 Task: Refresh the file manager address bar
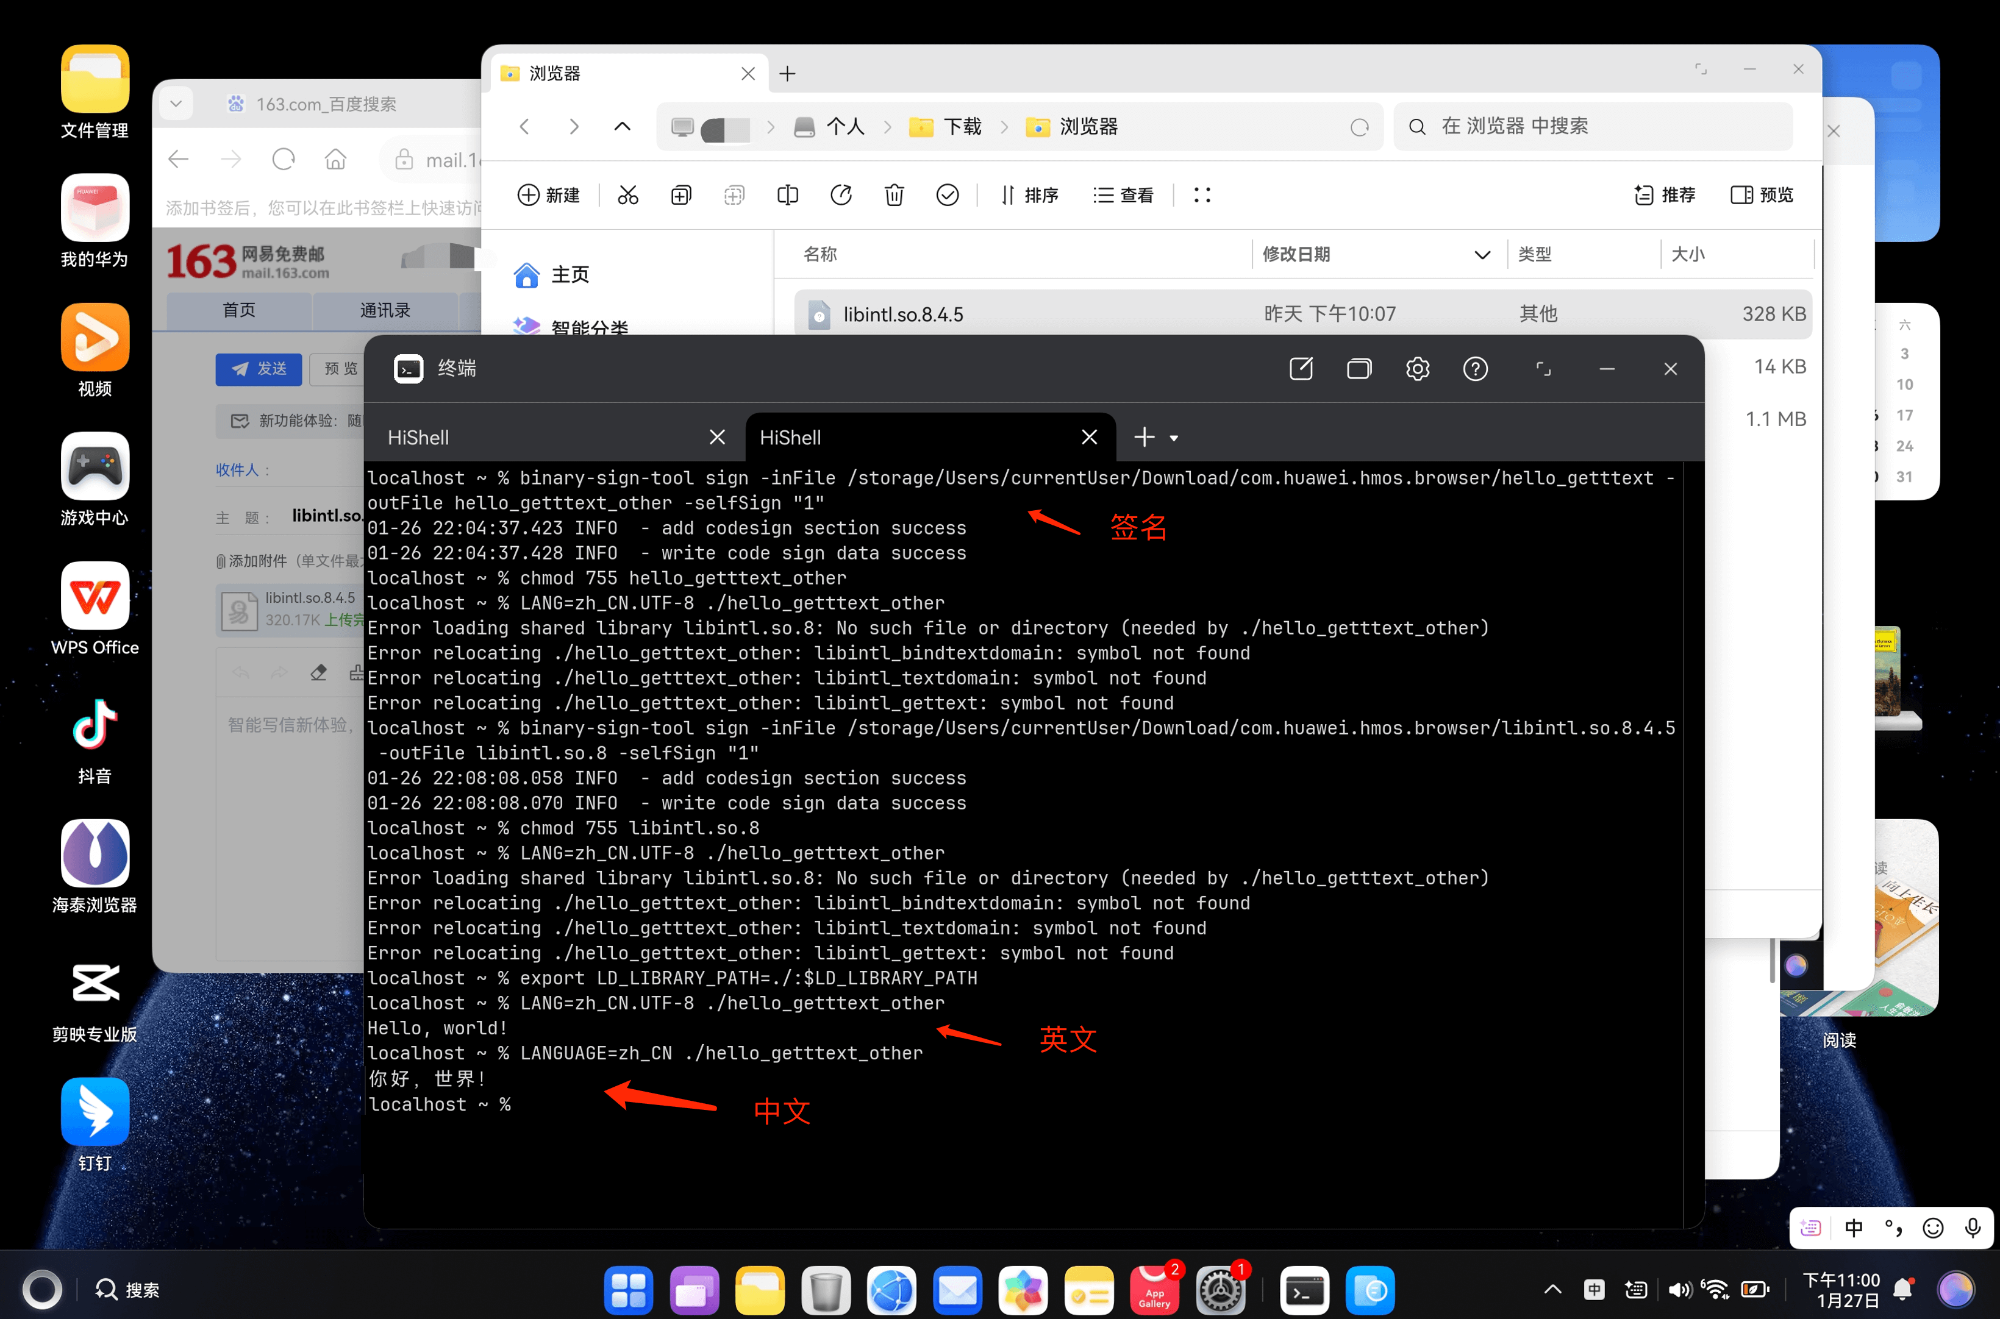pyautogui.click(x=1359, y=127)
